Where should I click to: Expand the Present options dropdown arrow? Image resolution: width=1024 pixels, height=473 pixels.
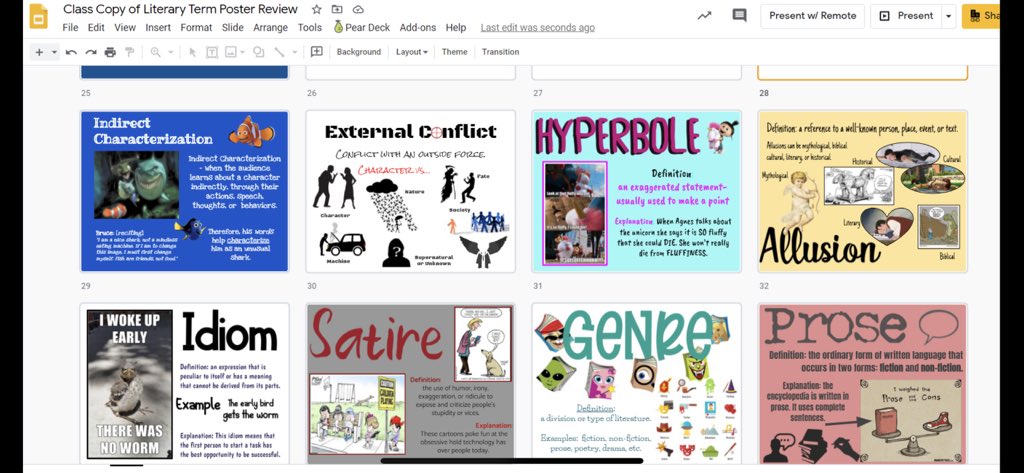tap(948, 16)
